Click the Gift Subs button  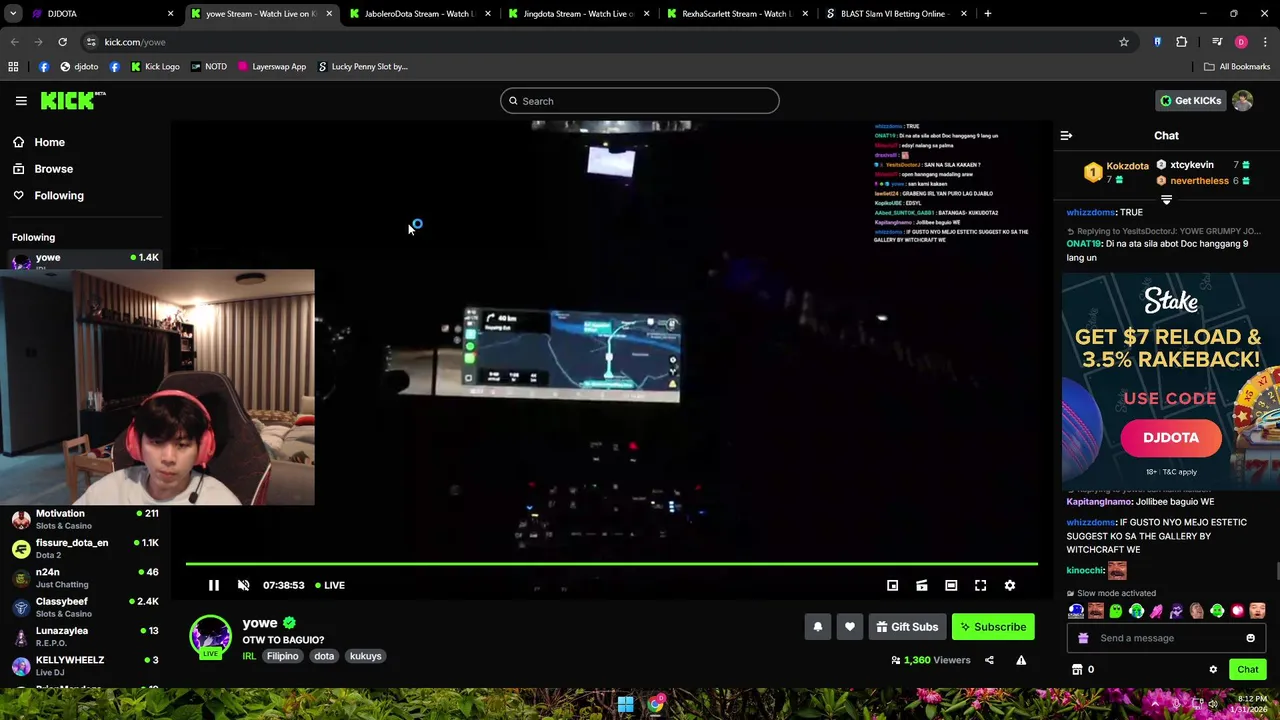tap(907, 627)
